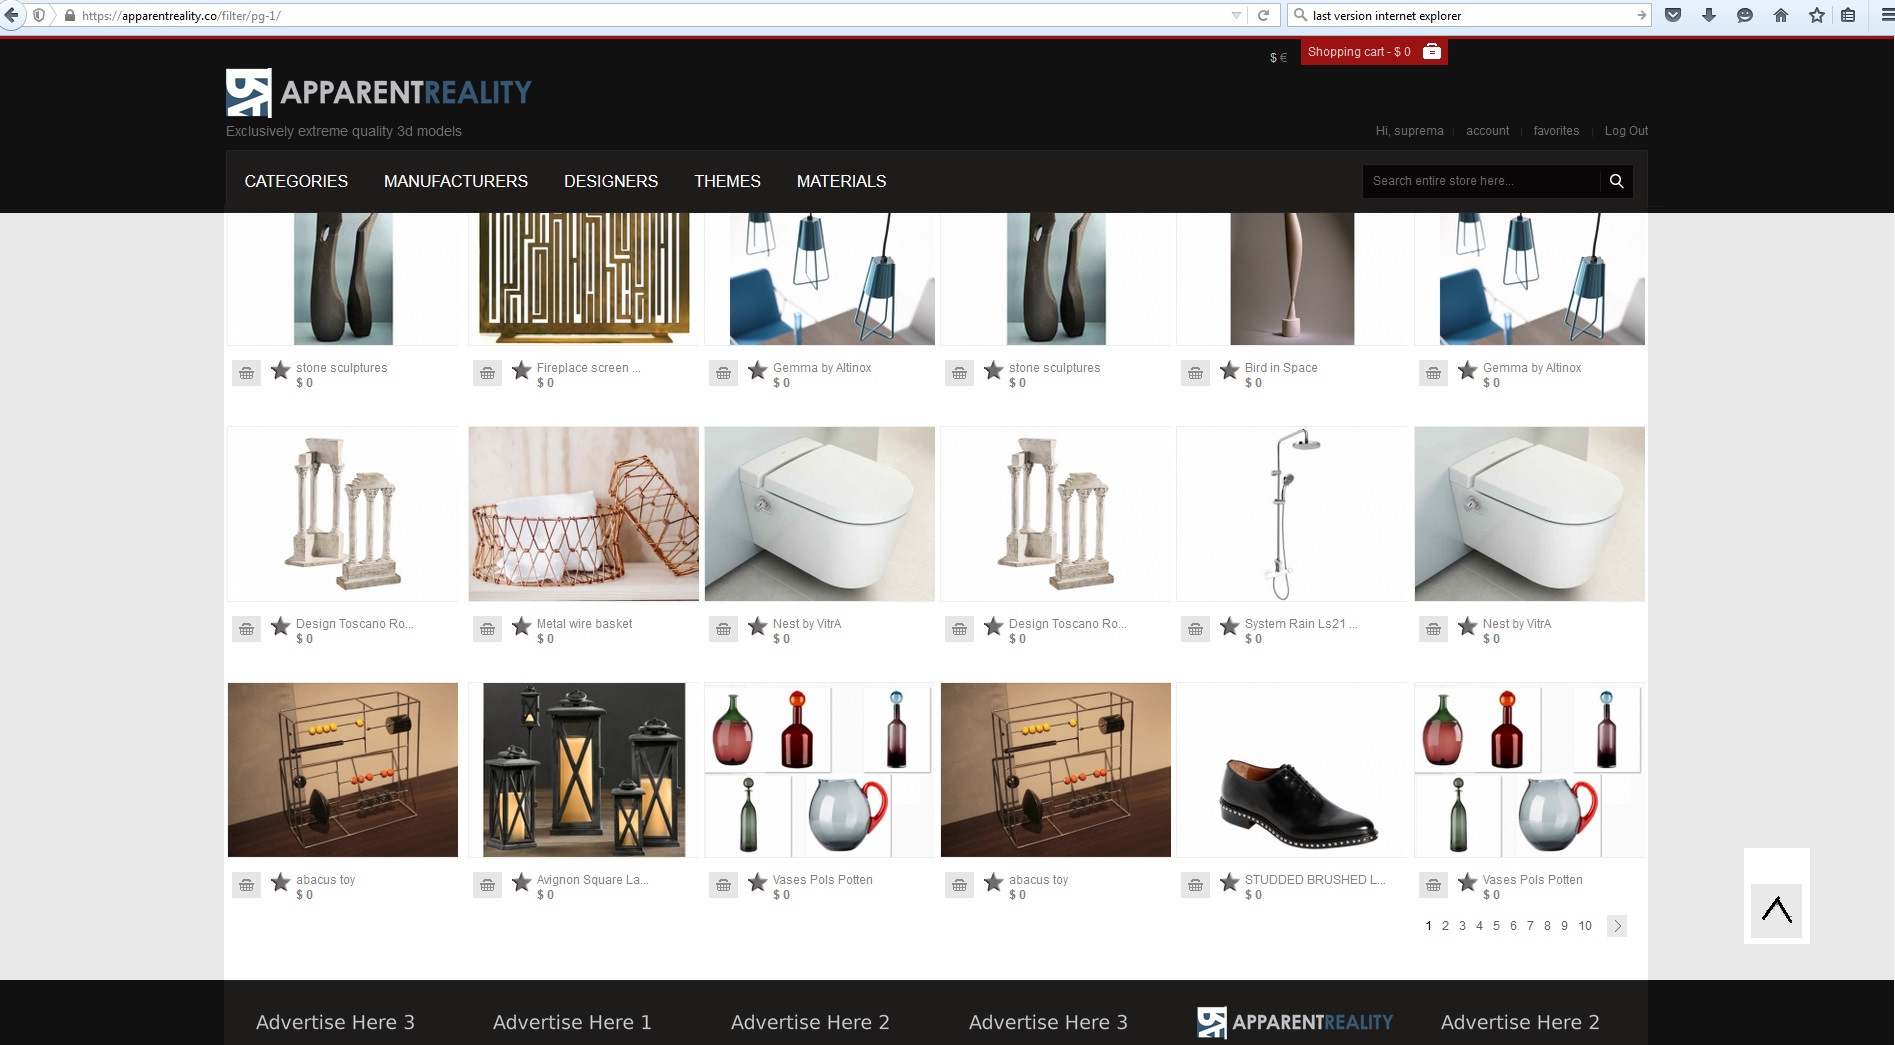
Task: Click the browser address bar
Action: [650, 15]
